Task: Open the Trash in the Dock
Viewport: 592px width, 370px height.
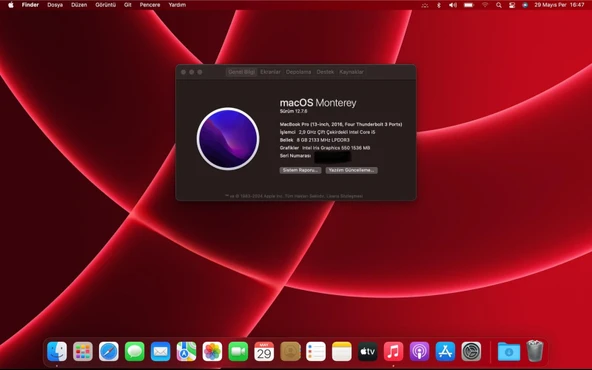Action: coord(535,351)
